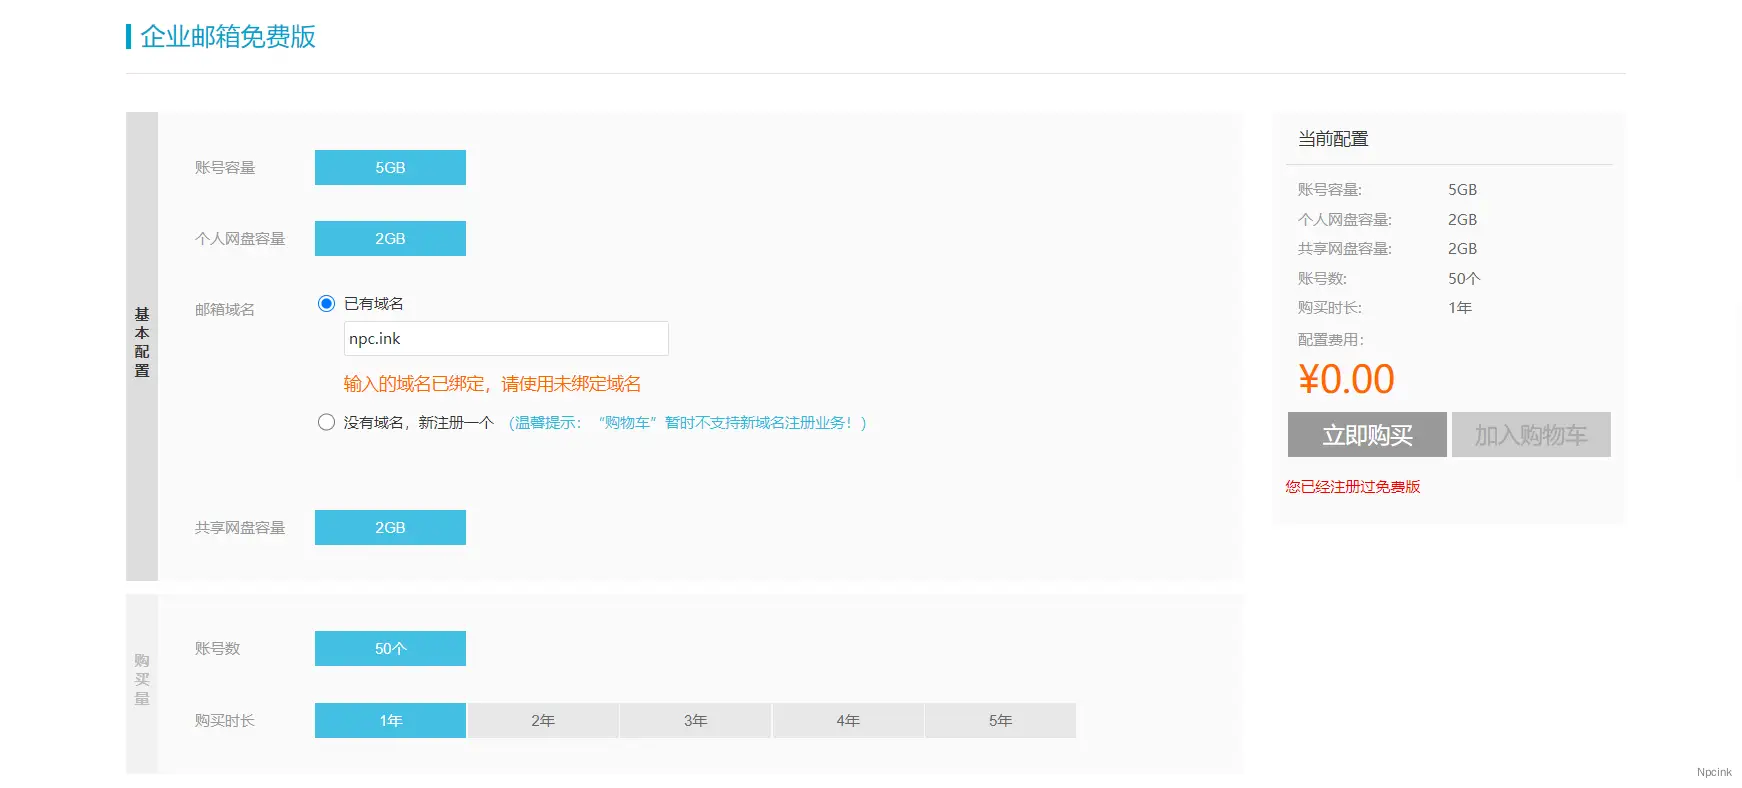Click the 输入的域名已绑定 error message
Viewport: 1742px width, 788px height.
pos(492,384)
